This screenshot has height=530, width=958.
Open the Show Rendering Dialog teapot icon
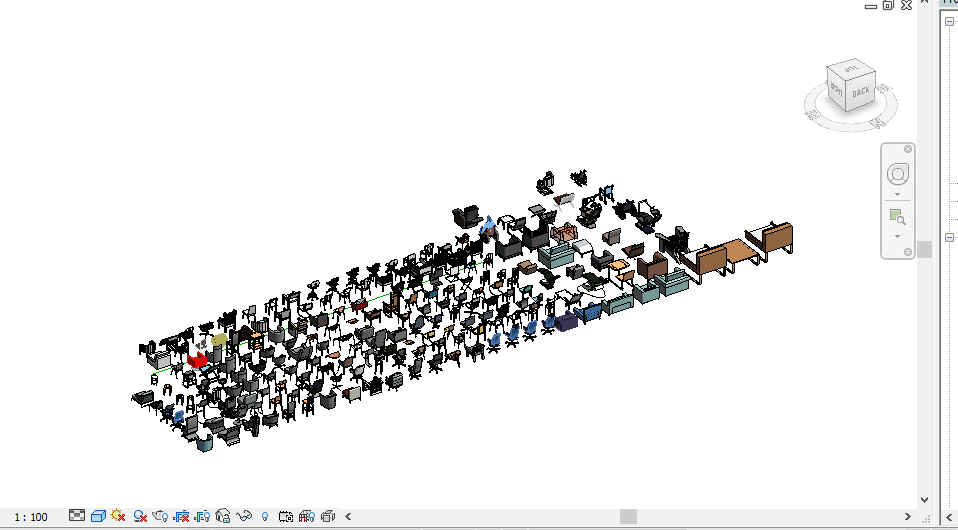click(161, 516)
